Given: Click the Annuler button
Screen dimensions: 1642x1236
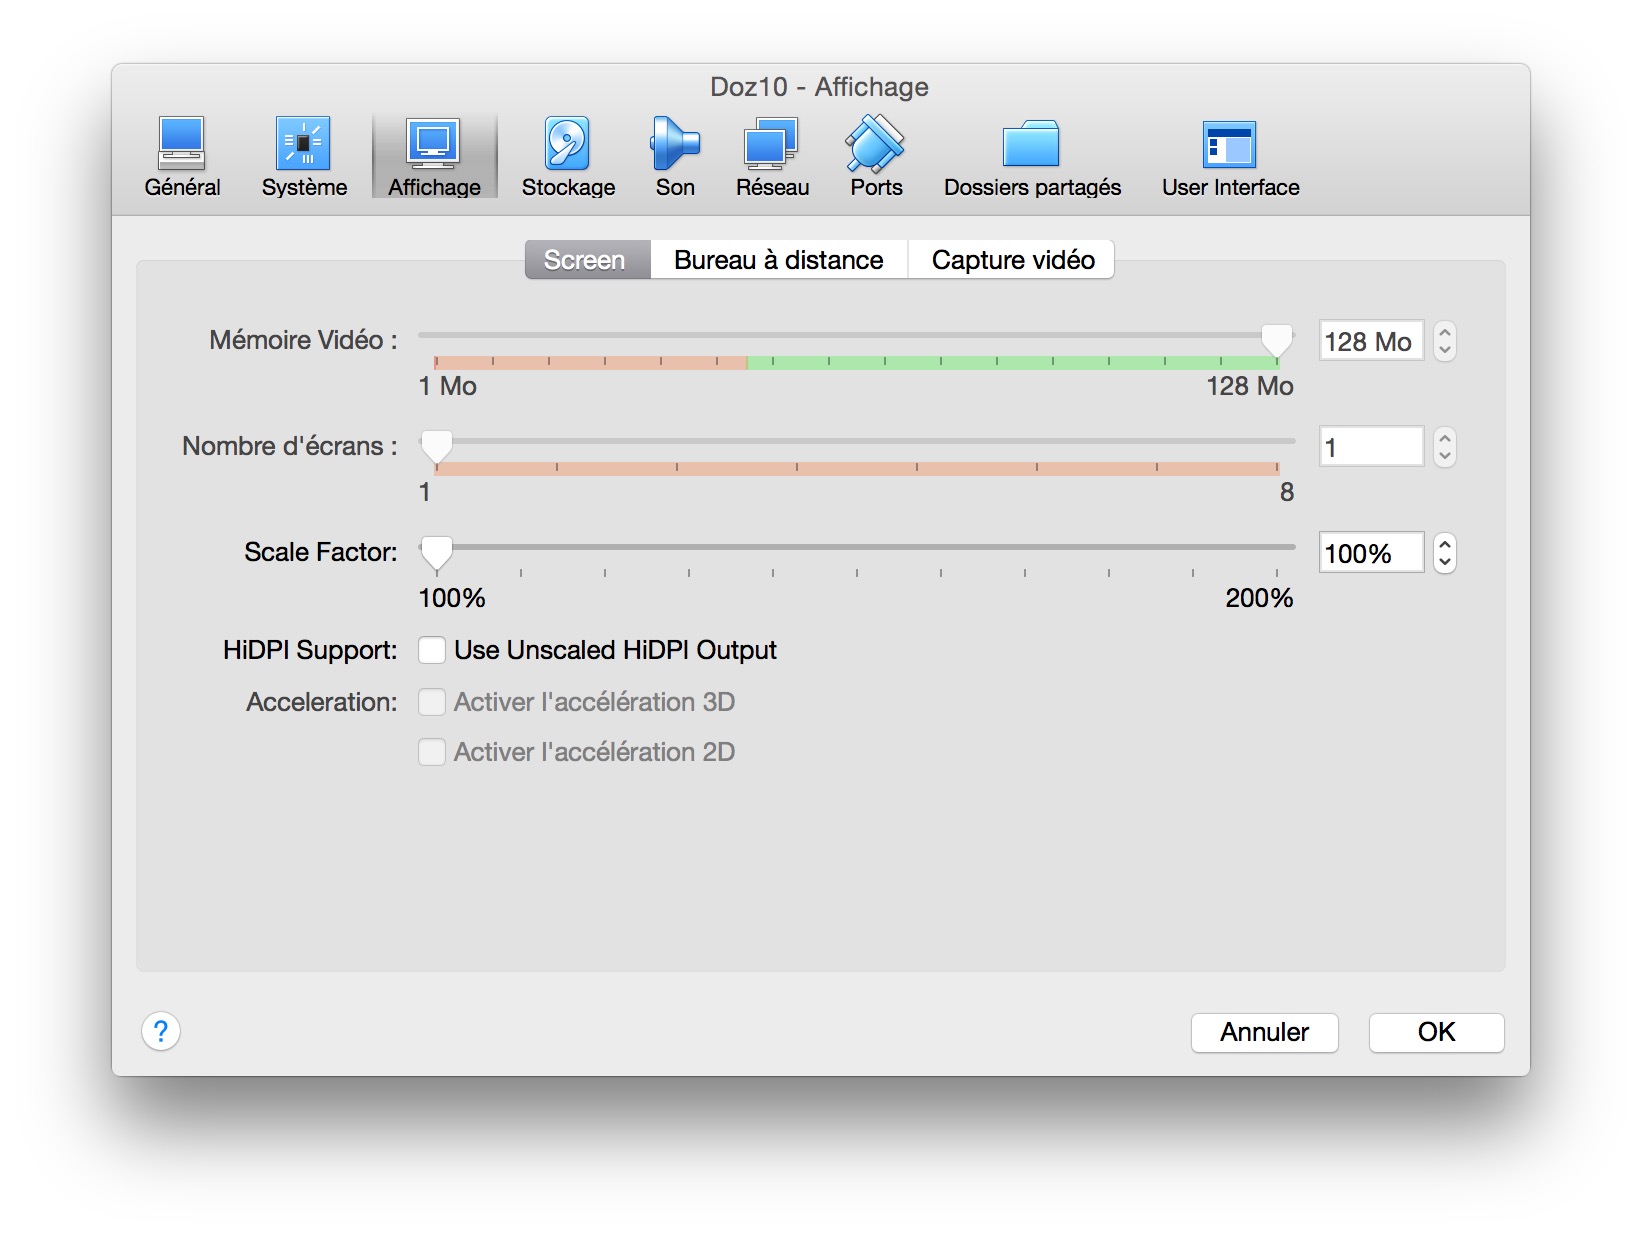Looking at the screenshot, I should pyautogui.click(x=1265, y=1032).
